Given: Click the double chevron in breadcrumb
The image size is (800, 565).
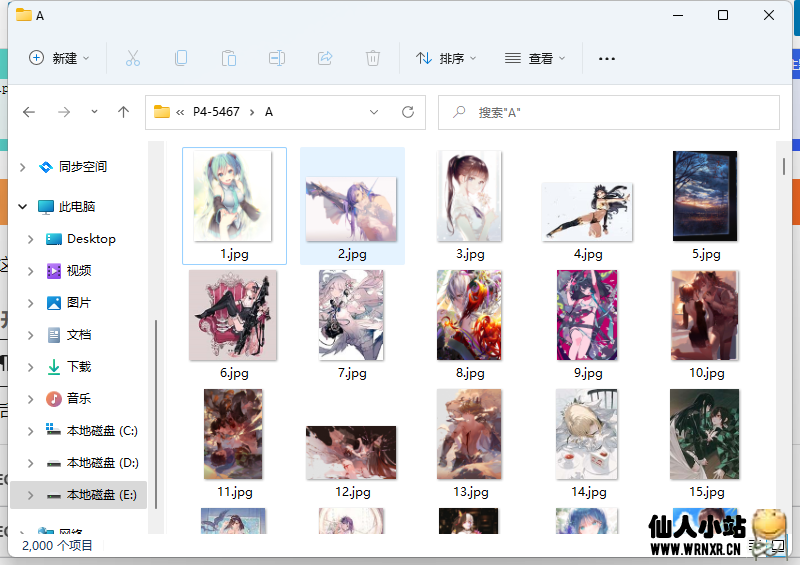Looking at the screenshot, I should click(x=180, y=112).
